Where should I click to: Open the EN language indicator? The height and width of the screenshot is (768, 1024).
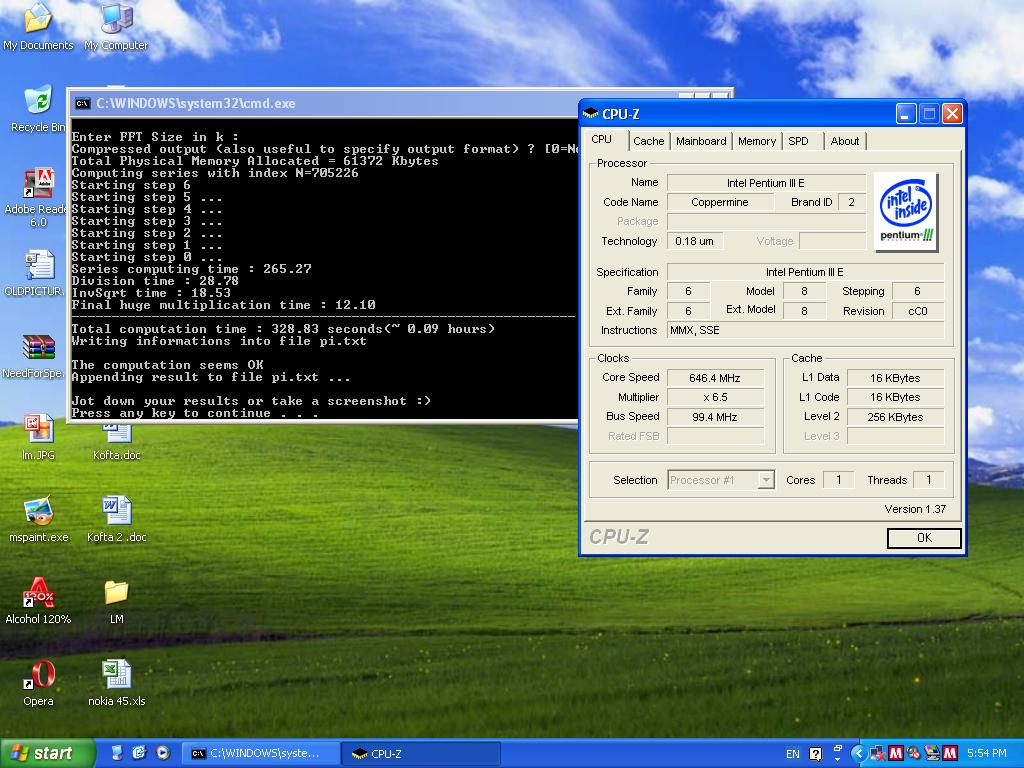pos(793,754)
